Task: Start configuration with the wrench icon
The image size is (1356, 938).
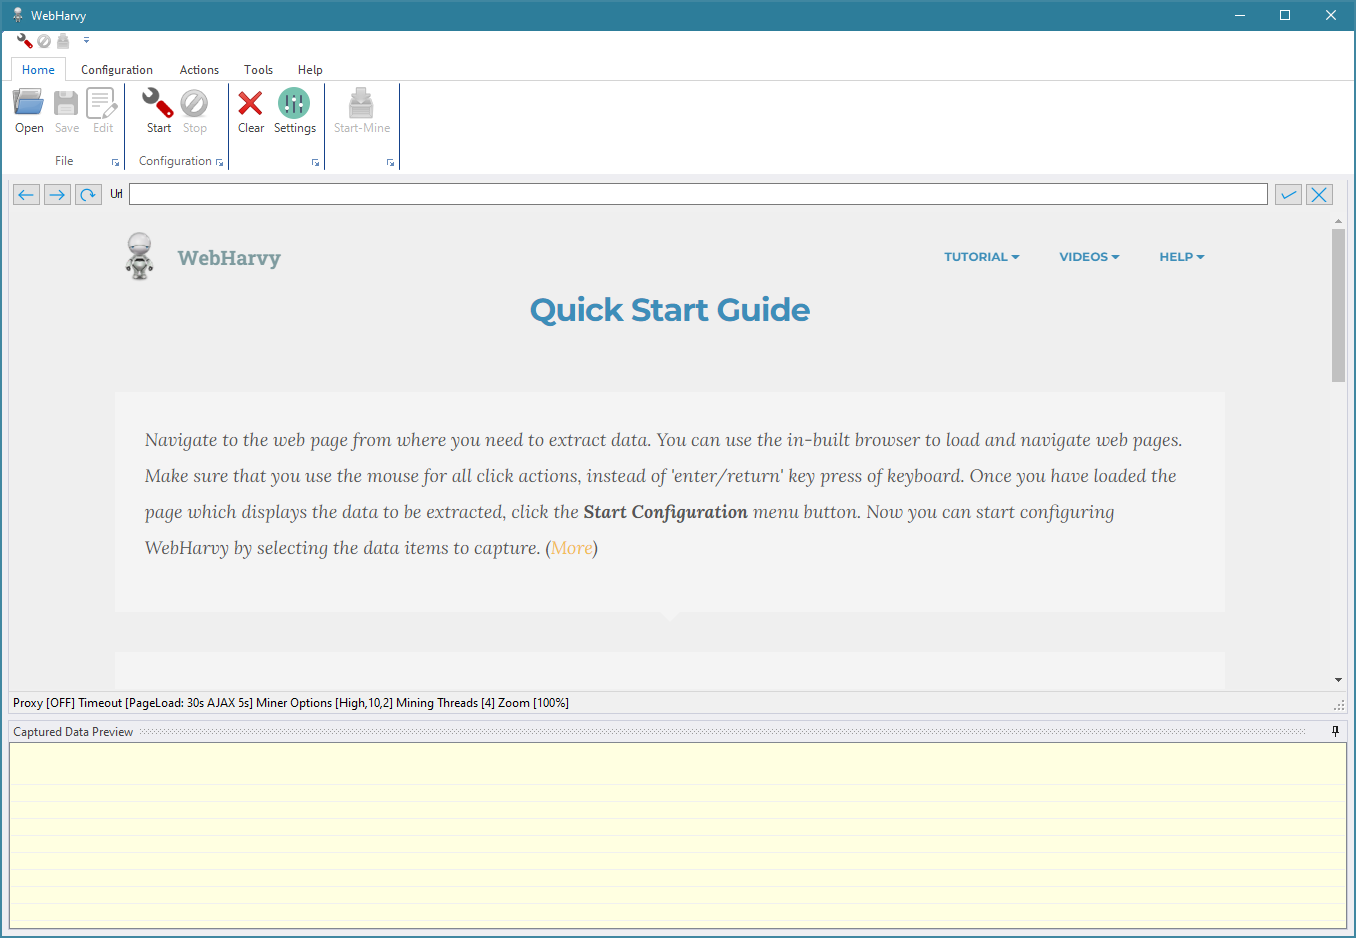Action: coord(158,111)
